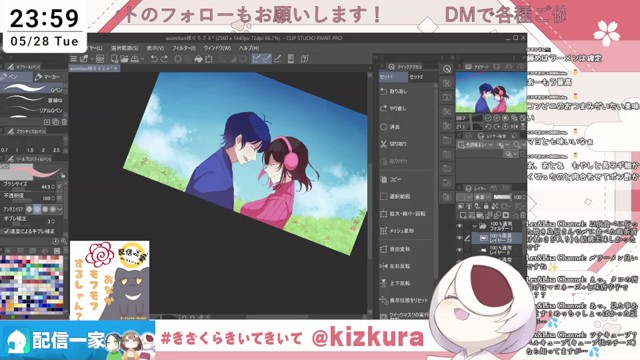The height and width of the screenshot is (360, 640).
Task: Toggle speed-based stabilization checkbox (速度による手ブレ補正)
Action: (6, 231)
